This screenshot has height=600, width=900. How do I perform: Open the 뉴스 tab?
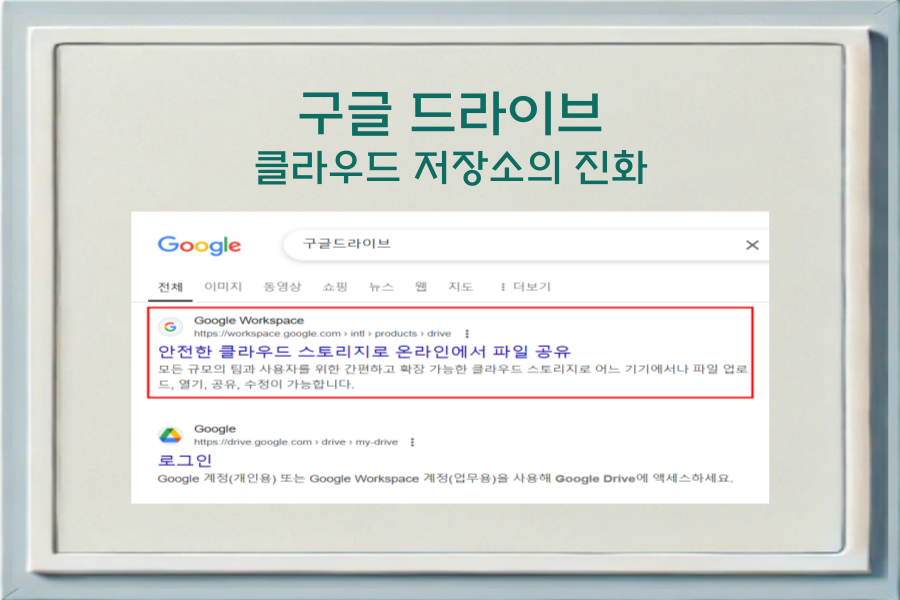(x=381, y=286)
